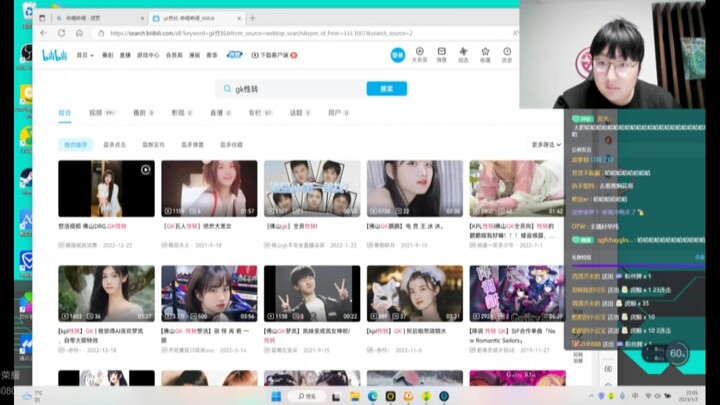720x405 pixels.
Task: Click the blue 搜索 search button
Action: [386, 89]
